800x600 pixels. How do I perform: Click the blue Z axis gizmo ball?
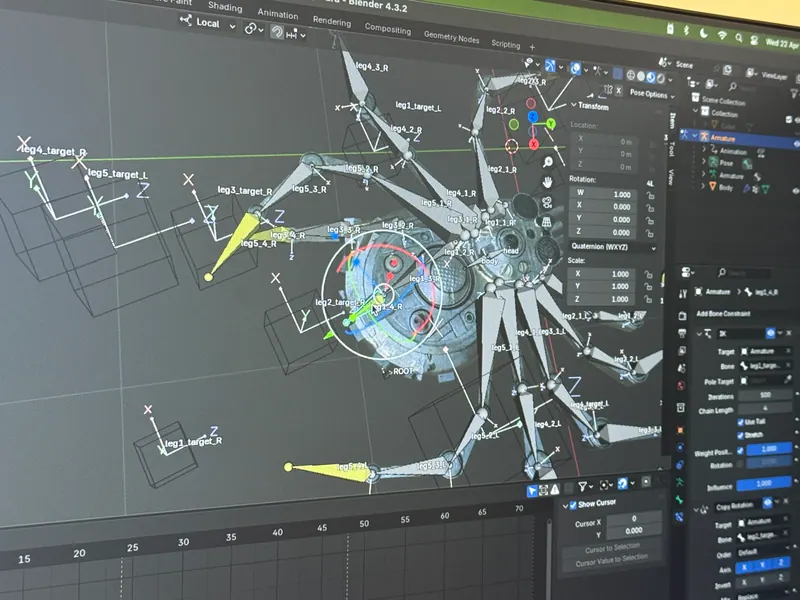533,117
